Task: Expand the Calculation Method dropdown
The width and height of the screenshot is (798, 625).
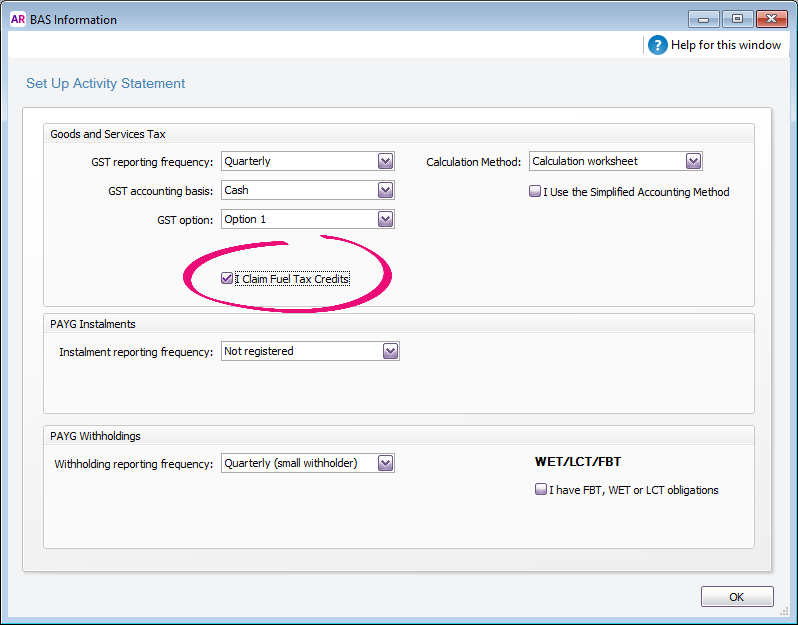Action: [693, 161]
